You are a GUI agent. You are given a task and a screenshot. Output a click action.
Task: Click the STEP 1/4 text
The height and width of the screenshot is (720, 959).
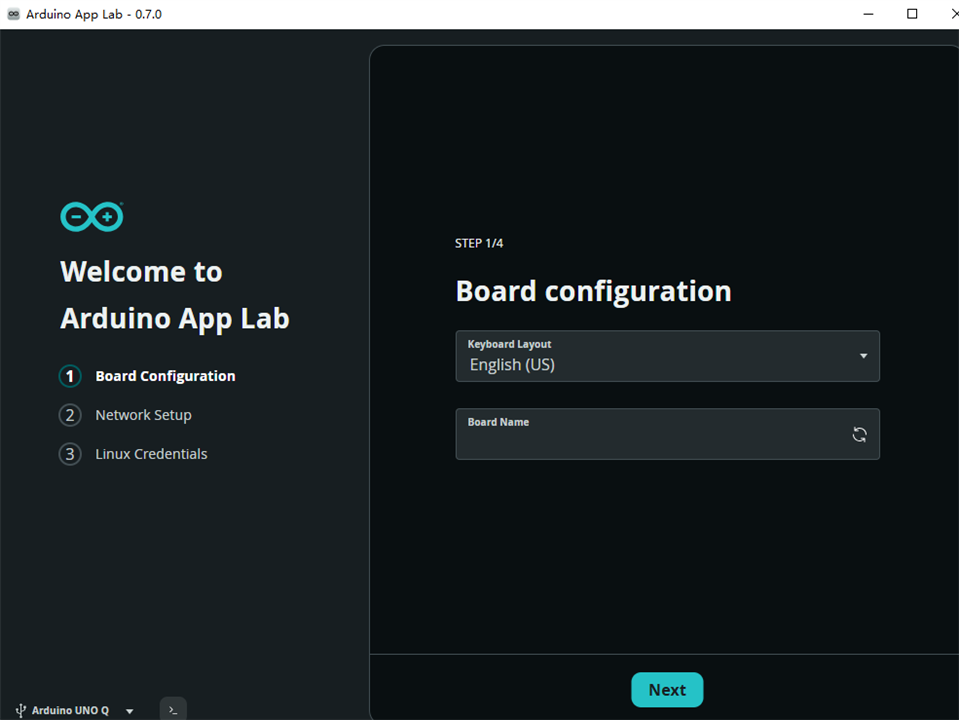(x=479, y=243)
